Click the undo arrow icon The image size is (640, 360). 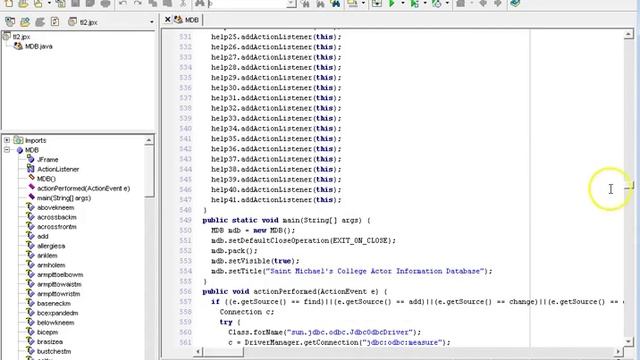(x=123, y=4)
